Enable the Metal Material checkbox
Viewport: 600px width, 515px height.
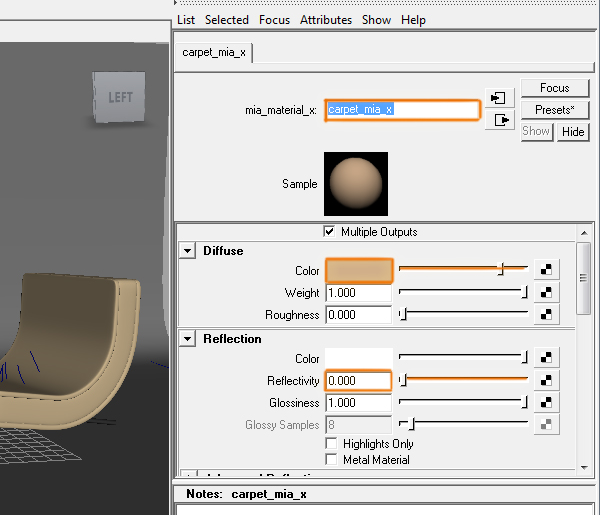[x=331, y=459]
